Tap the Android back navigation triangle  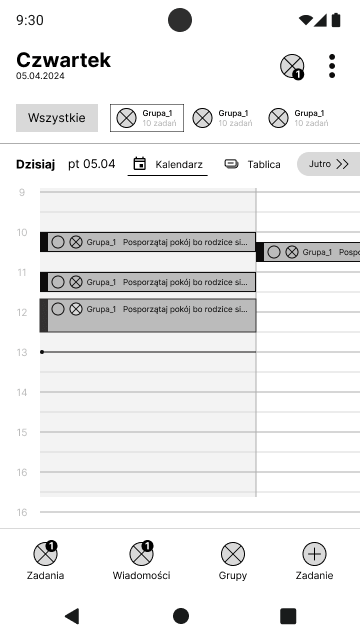73,616
